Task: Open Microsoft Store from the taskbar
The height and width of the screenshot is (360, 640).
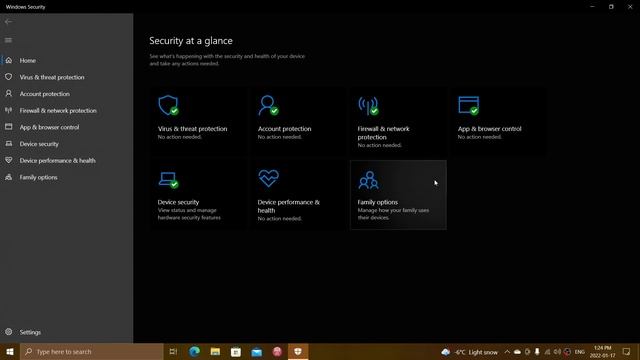Action: [x=236, y=351]
